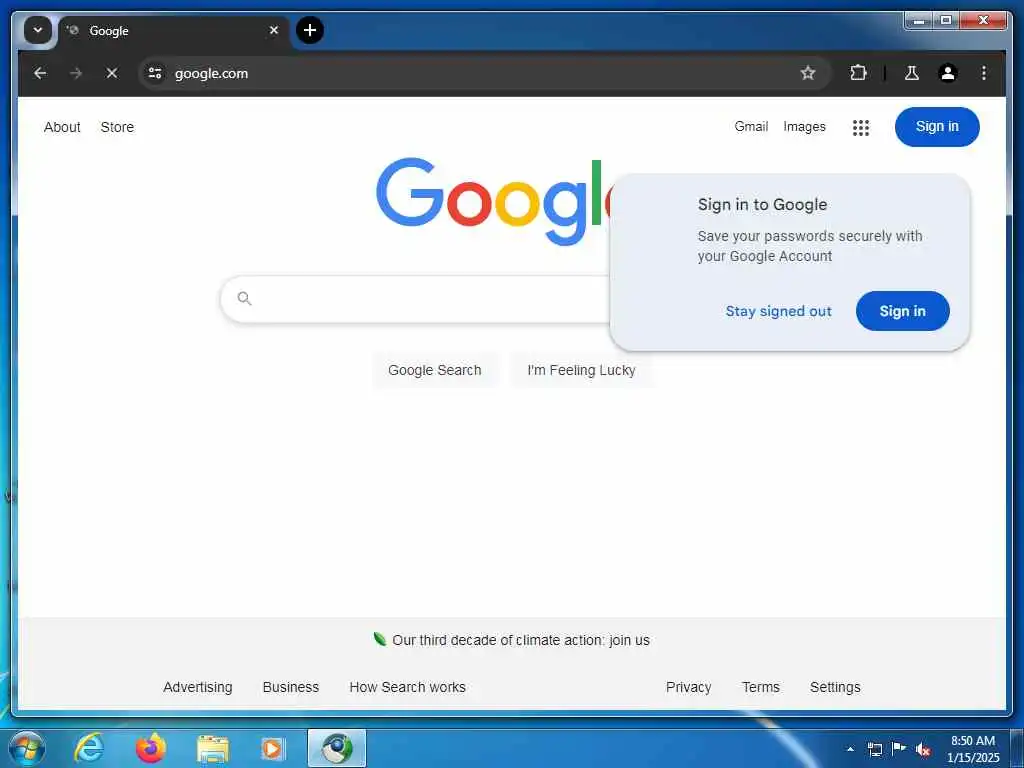Open the About link
Screen dimensions: 1024x768
point(62,127)
